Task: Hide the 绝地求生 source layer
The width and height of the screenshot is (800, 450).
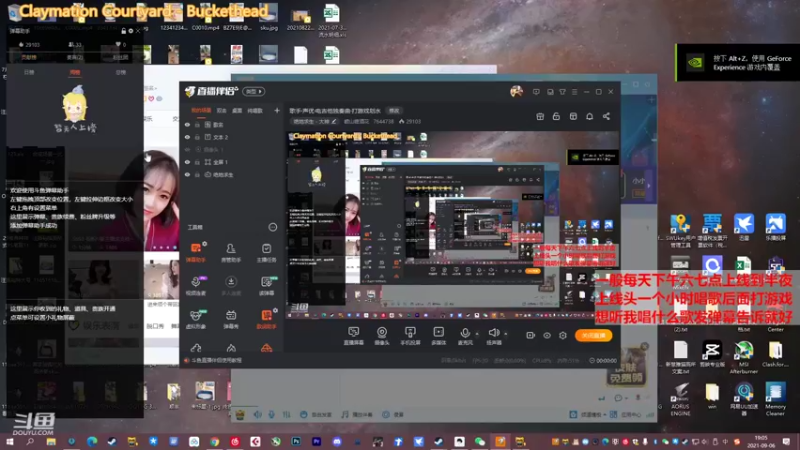Action: [187, 174]
